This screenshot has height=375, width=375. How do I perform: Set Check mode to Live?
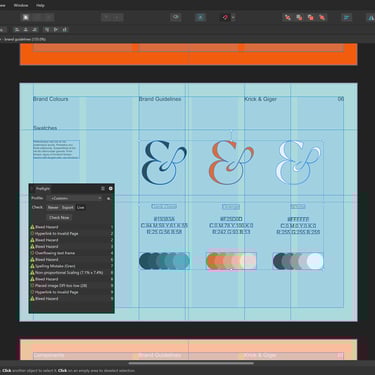click(x=81, y=207)
